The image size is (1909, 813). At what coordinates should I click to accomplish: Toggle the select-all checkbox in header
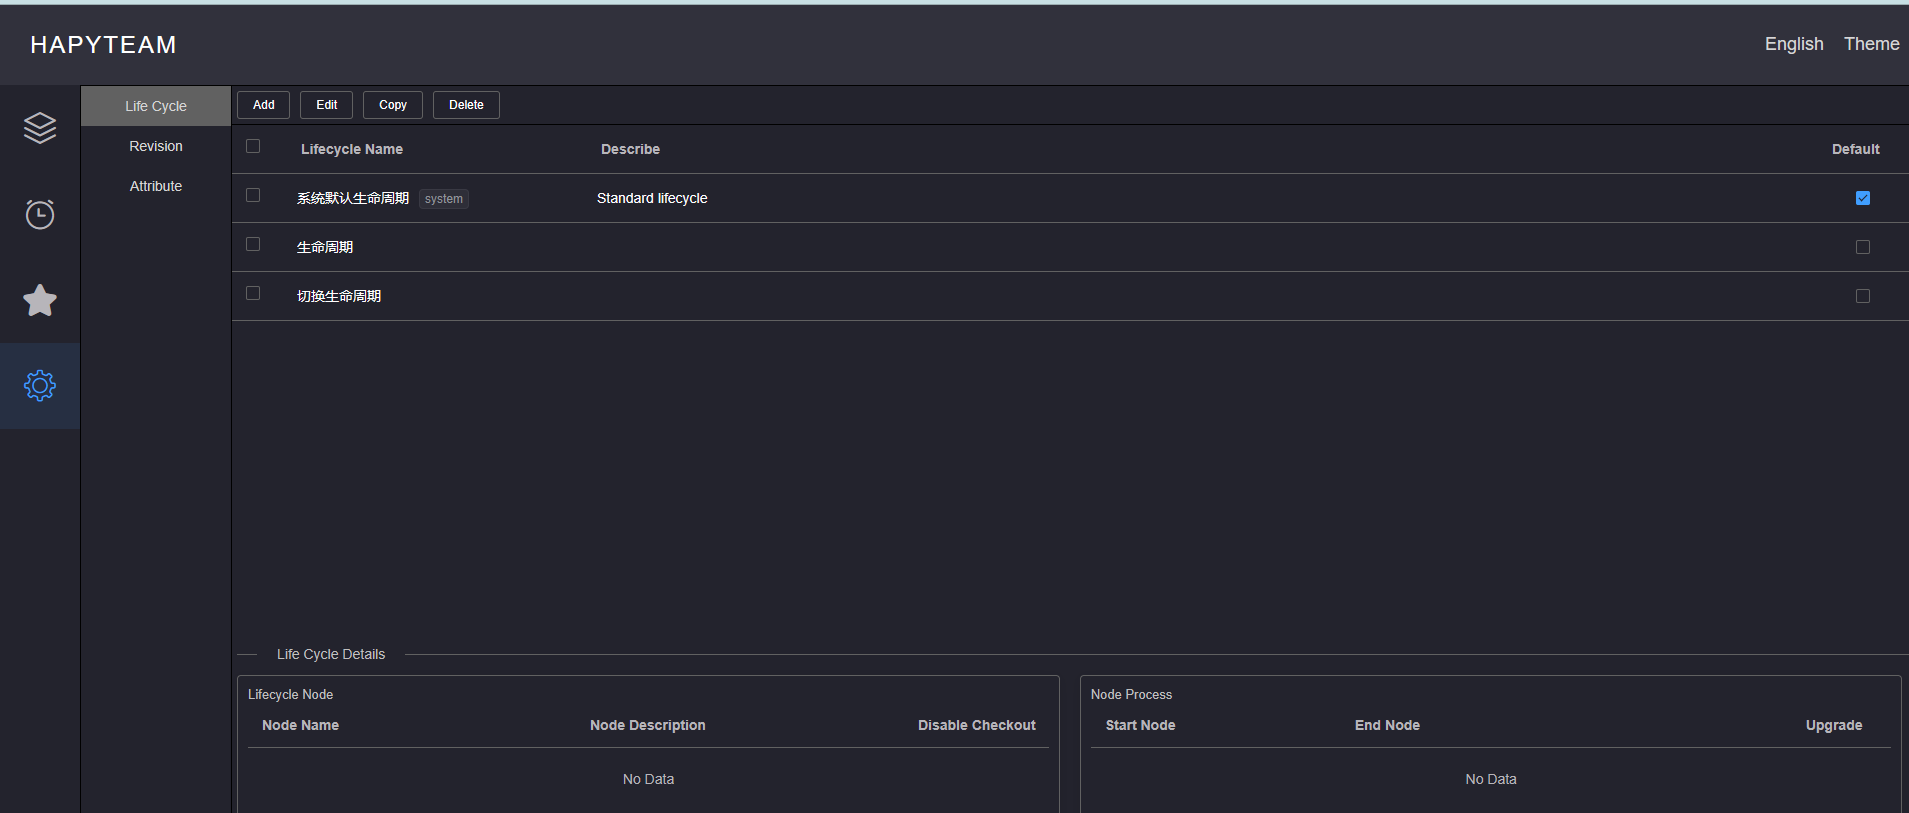click(x=253, y=146)
